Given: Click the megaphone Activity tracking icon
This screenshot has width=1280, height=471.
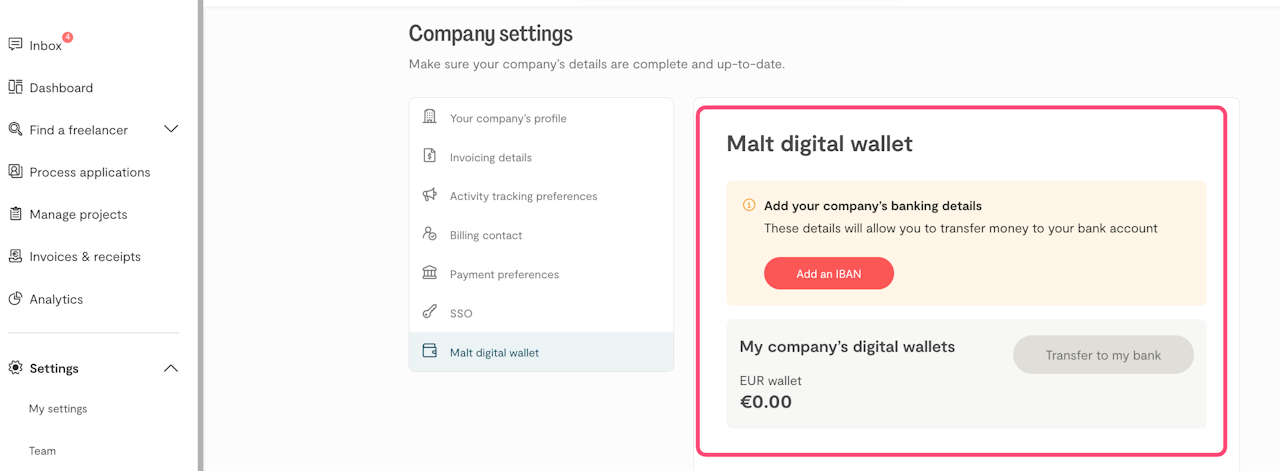Looking at the screenshot, I should pos(430,196).
